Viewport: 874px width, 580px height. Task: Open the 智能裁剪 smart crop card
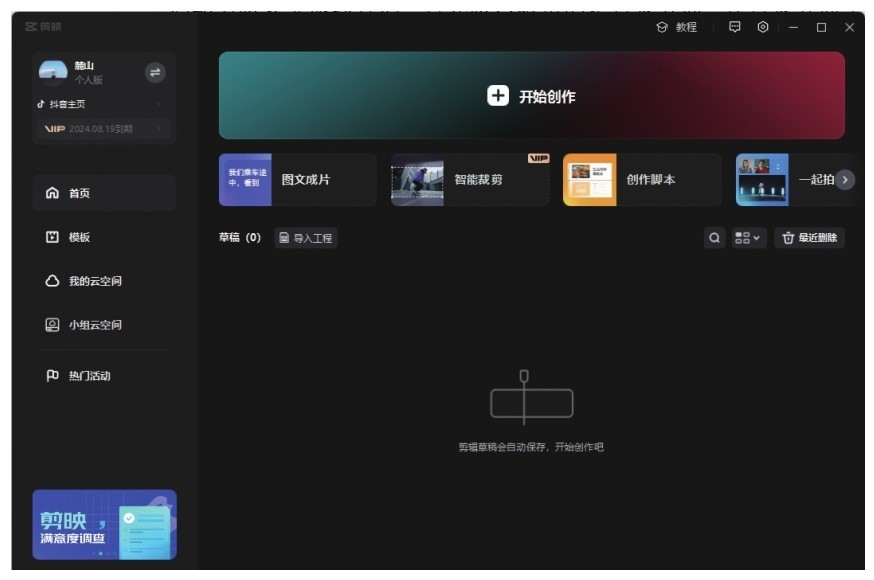click(470, 180)
